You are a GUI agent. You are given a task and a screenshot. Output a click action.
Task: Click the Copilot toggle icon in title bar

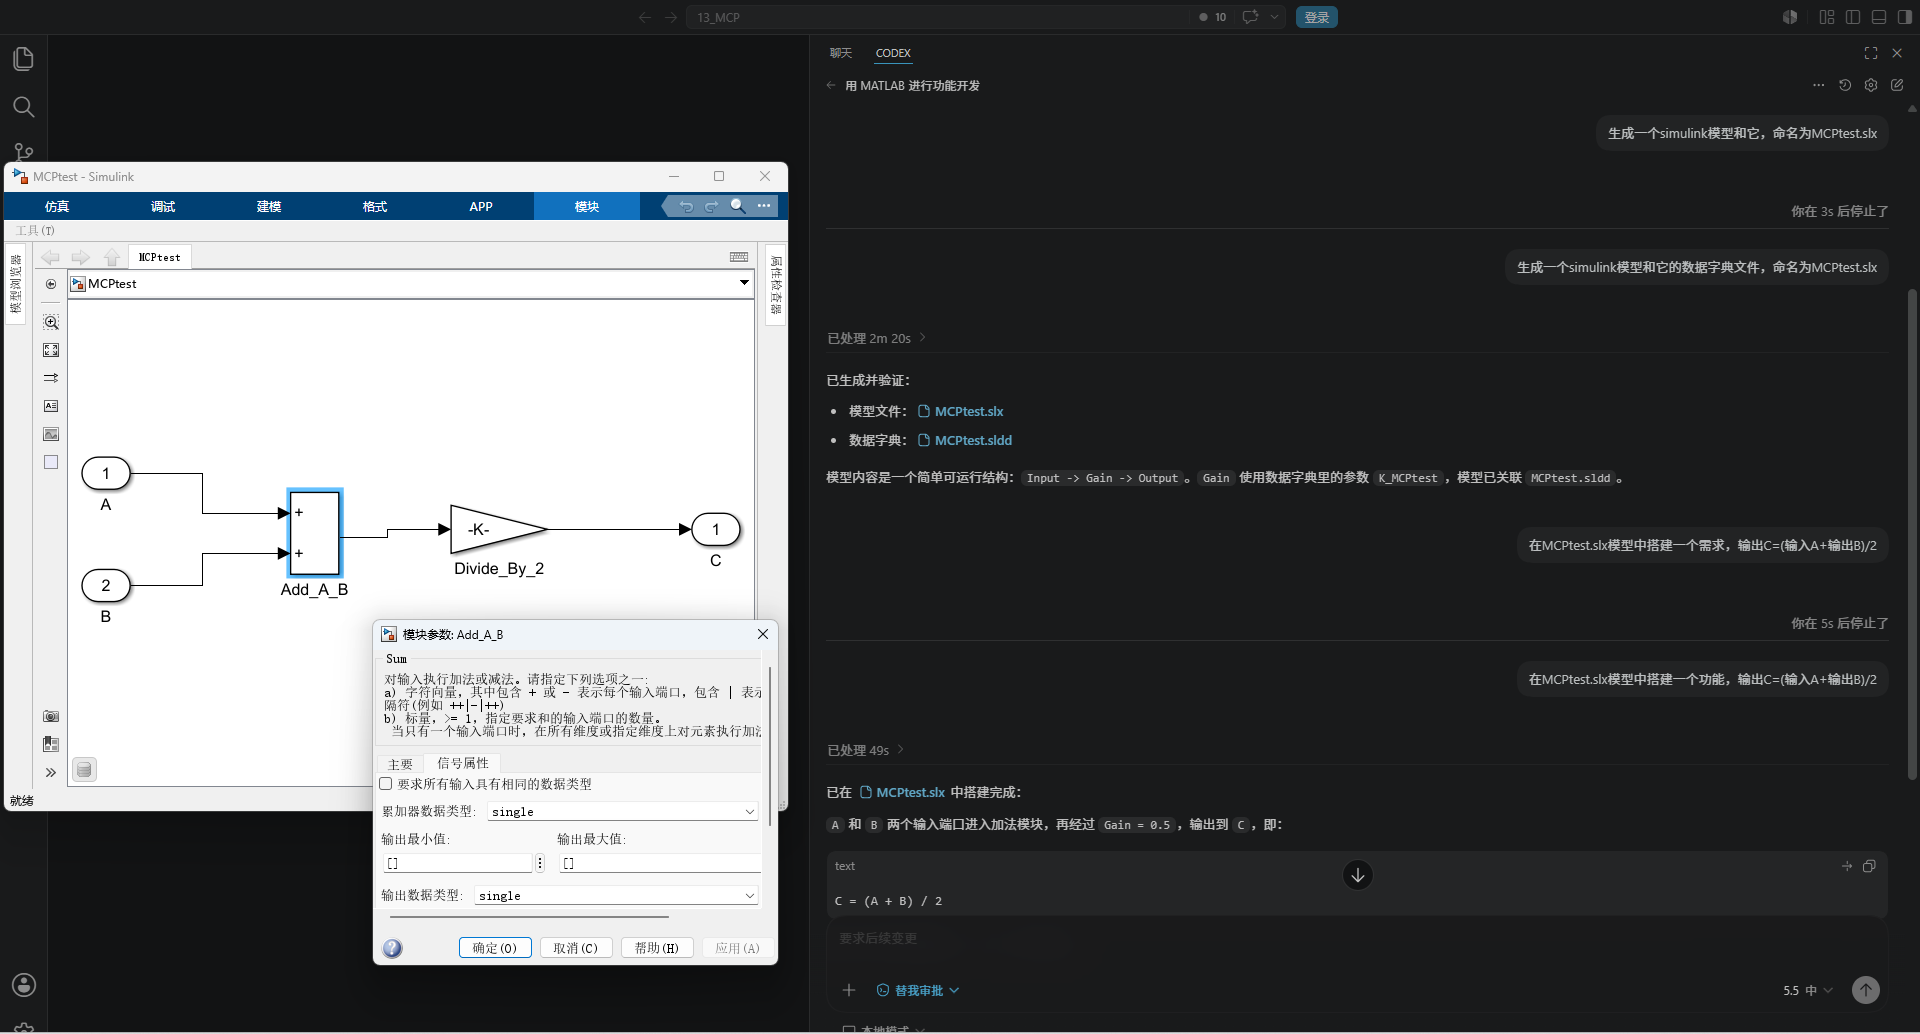click(x=1790, y=17)
